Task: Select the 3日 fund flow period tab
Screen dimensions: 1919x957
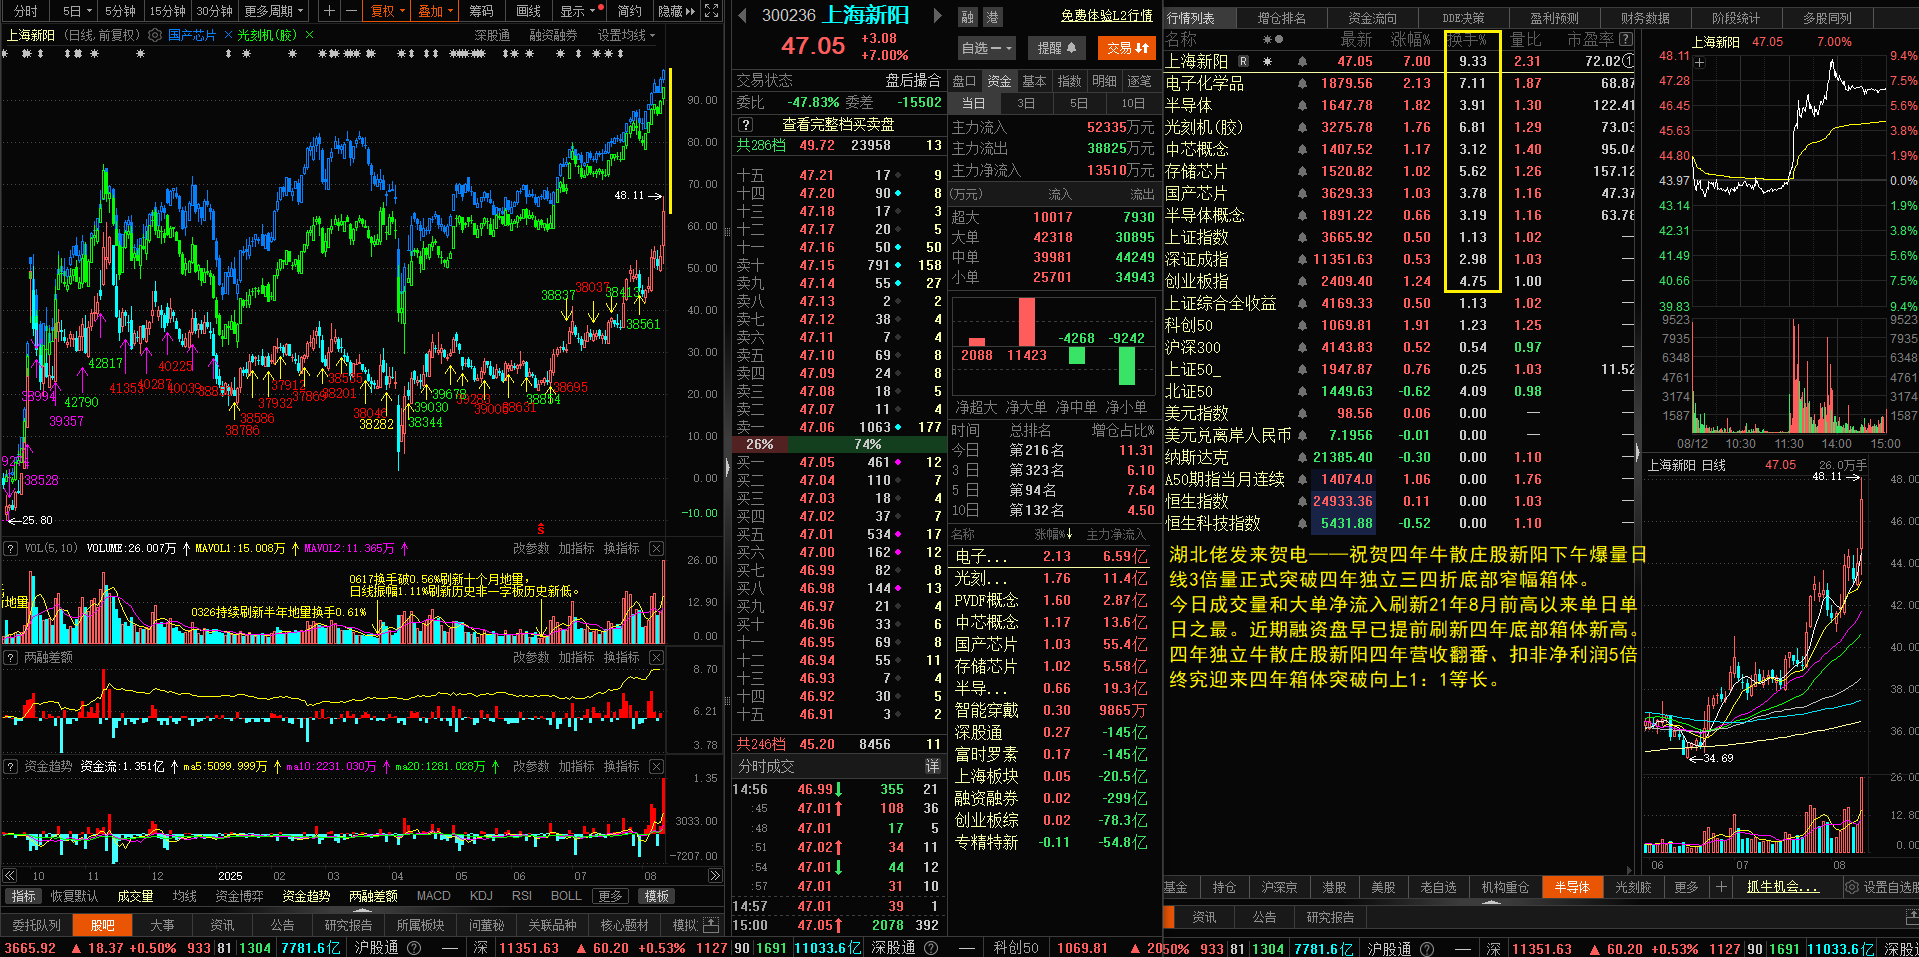Action: coord(1026,103)
